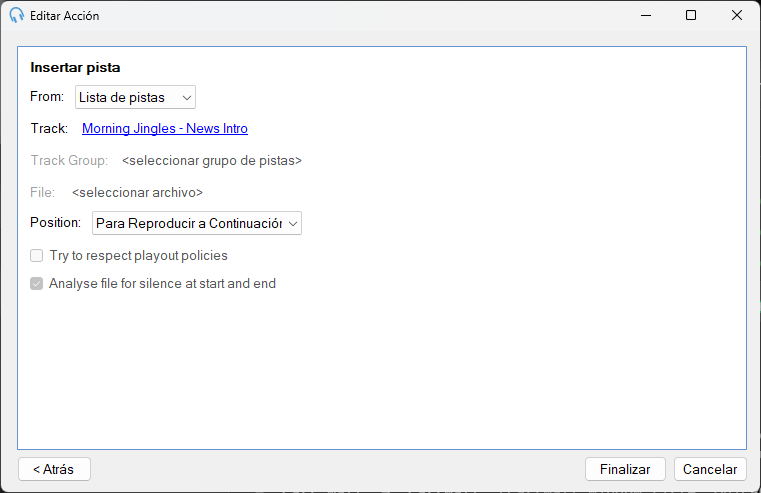
Task: Dismiss the dialog with Cancelar
Action: tap(710, 469)
